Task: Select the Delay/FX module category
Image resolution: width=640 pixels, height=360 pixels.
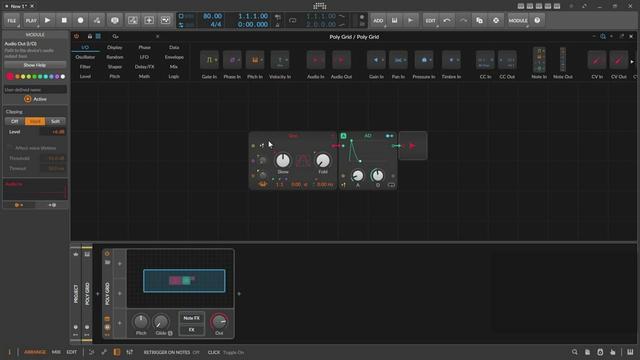Action: [144, 67]
